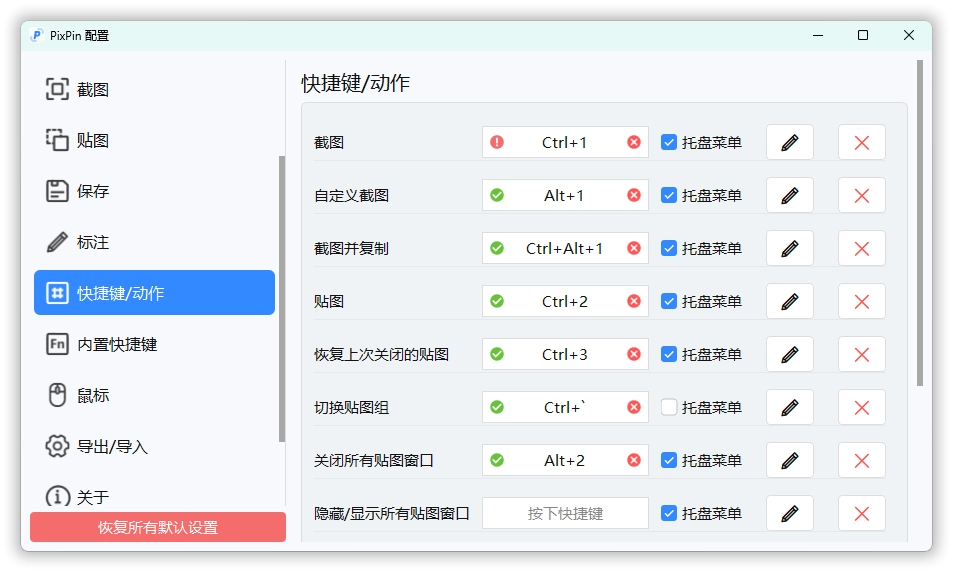Toggle 托盘菜单 checkbox for 恢复上次关闭的贴图
Screen dimensions: 953x572
pos(669,355)
